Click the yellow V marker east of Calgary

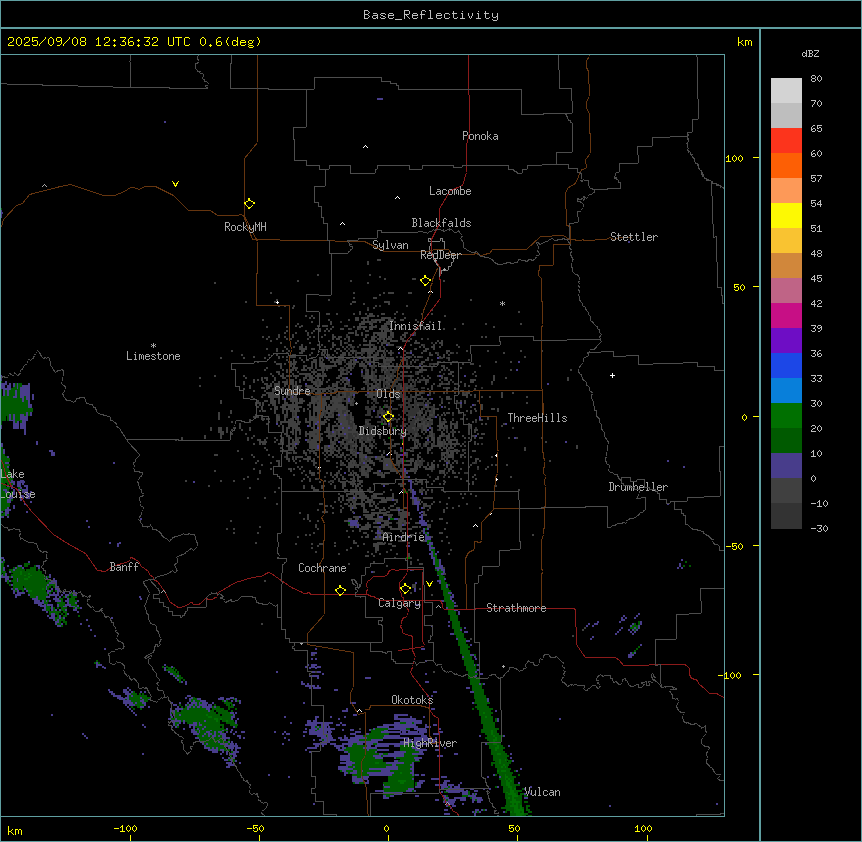(429, 584)
